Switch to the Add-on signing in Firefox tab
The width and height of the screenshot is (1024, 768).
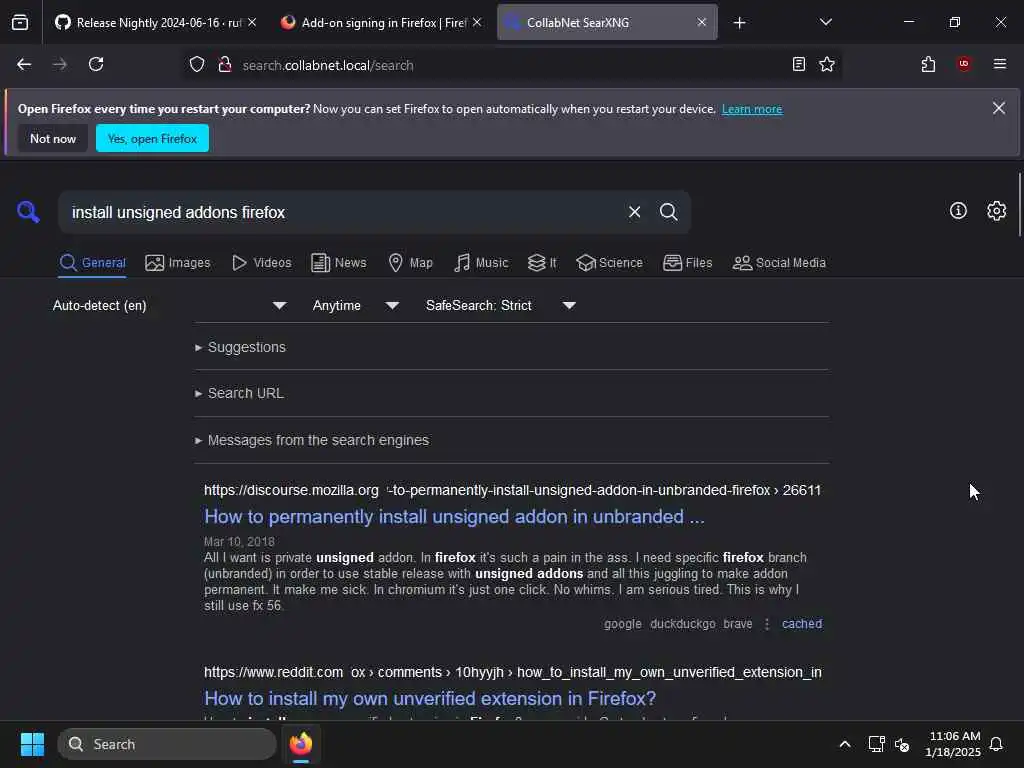(381, 23)
